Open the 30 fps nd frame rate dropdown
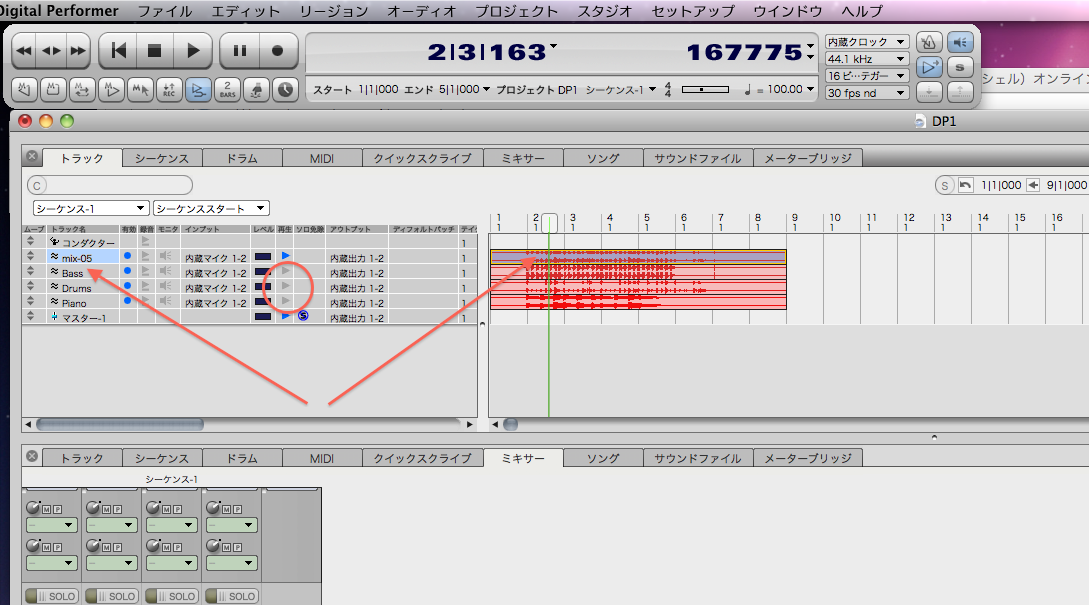 tap(866, 93)
